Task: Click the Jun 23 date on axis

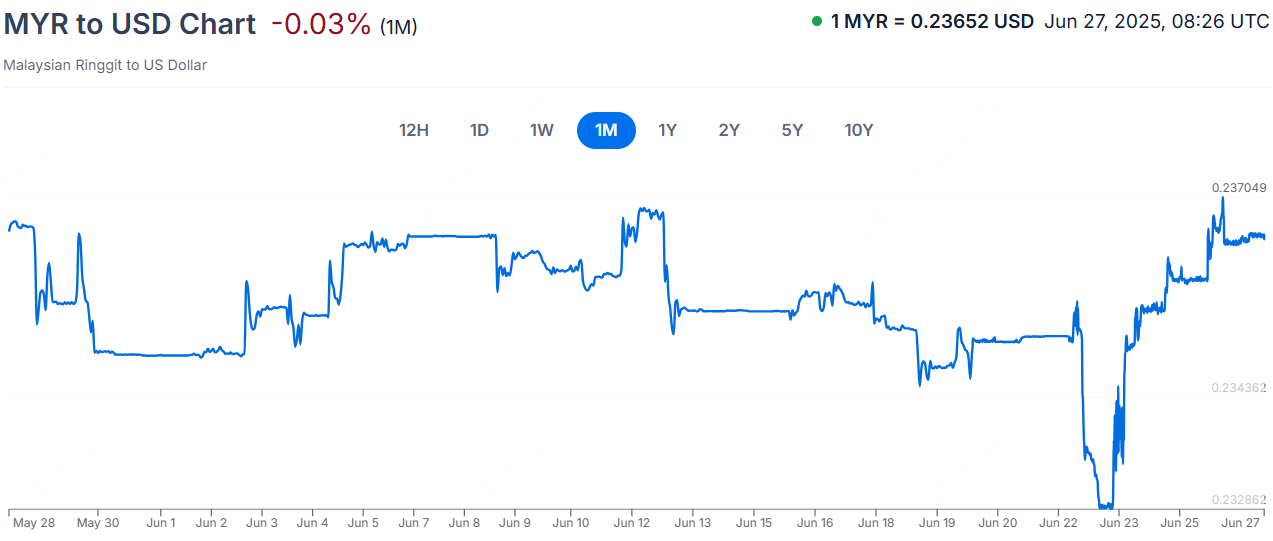Action: tap(1118, 522)
